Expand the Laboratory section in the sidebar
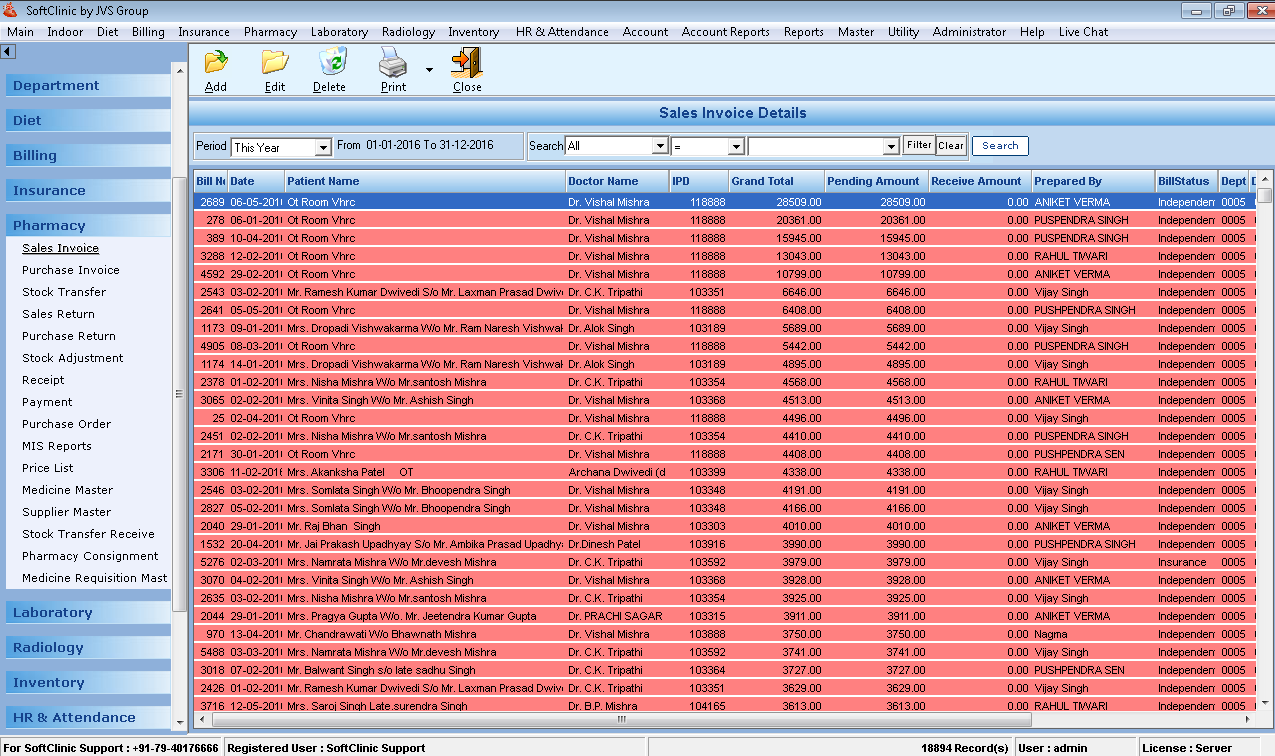Screen dimensions: 1275x756 pos(53,612)
